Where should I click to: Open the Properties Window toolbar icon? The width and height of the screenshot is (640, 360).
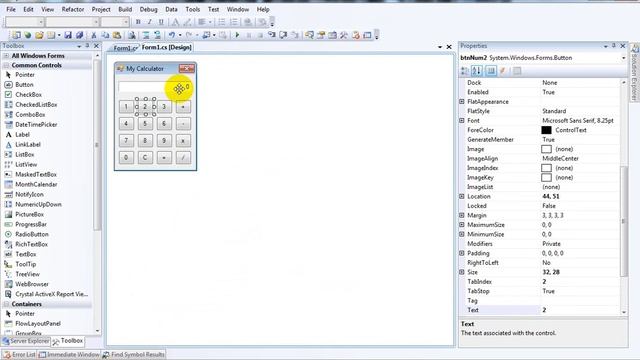[x=321, y=35]
